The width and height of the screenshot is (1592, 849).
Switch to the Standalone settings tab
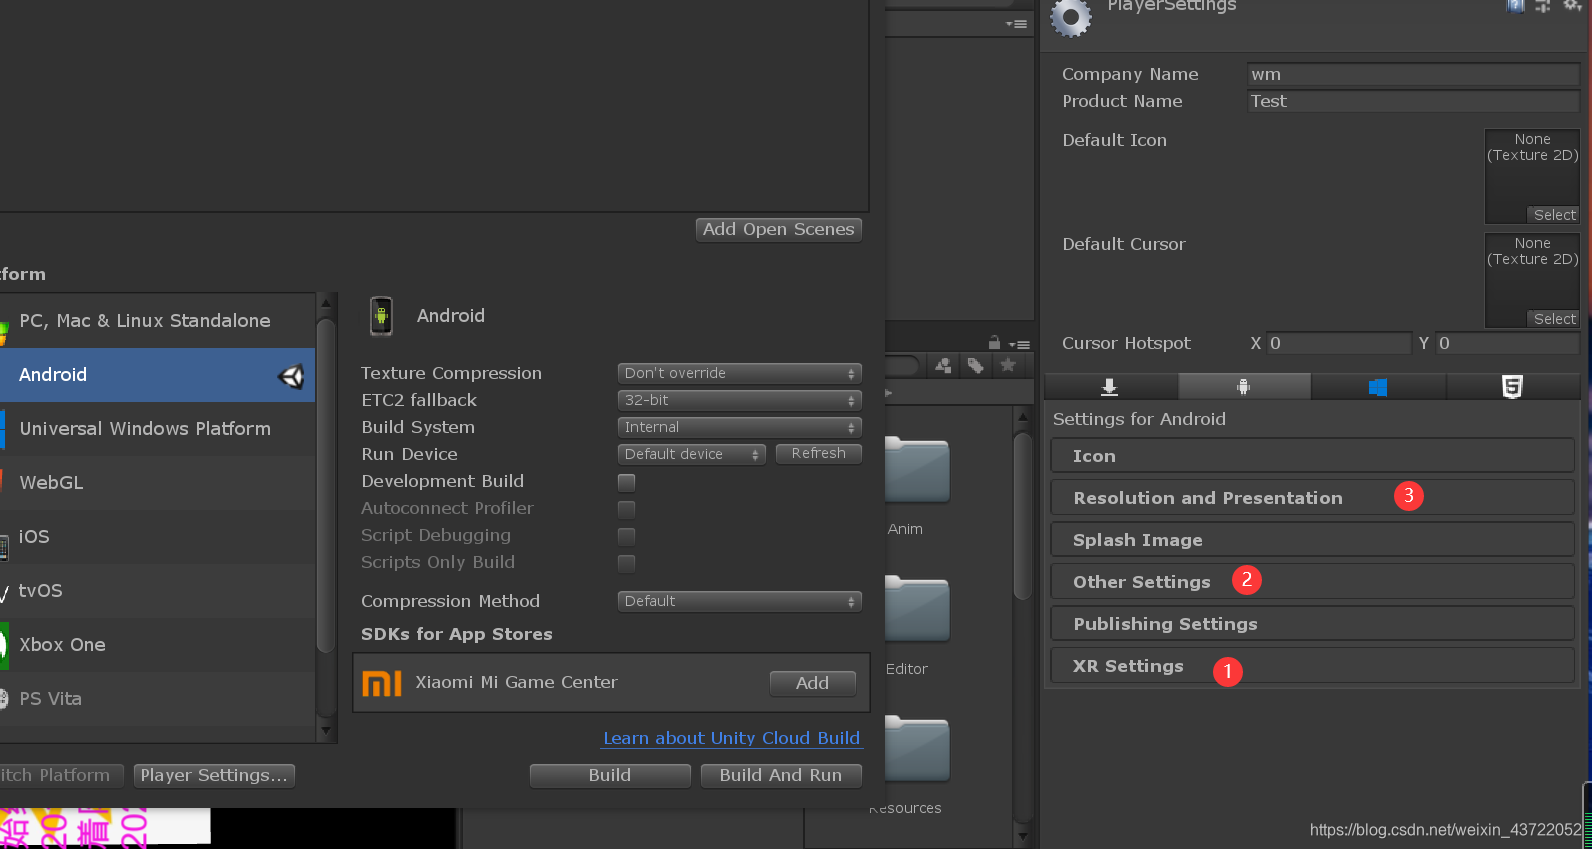point(1110,387)
